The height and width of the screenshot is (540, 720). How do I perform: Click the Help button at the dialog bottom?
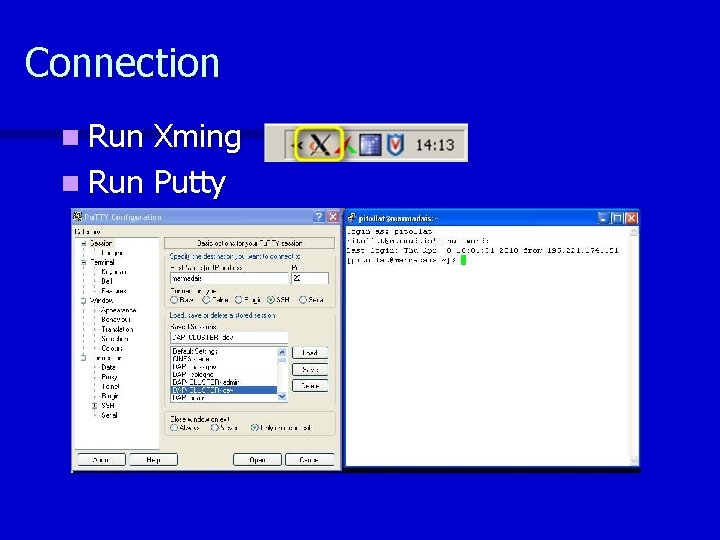click(153, 460)
